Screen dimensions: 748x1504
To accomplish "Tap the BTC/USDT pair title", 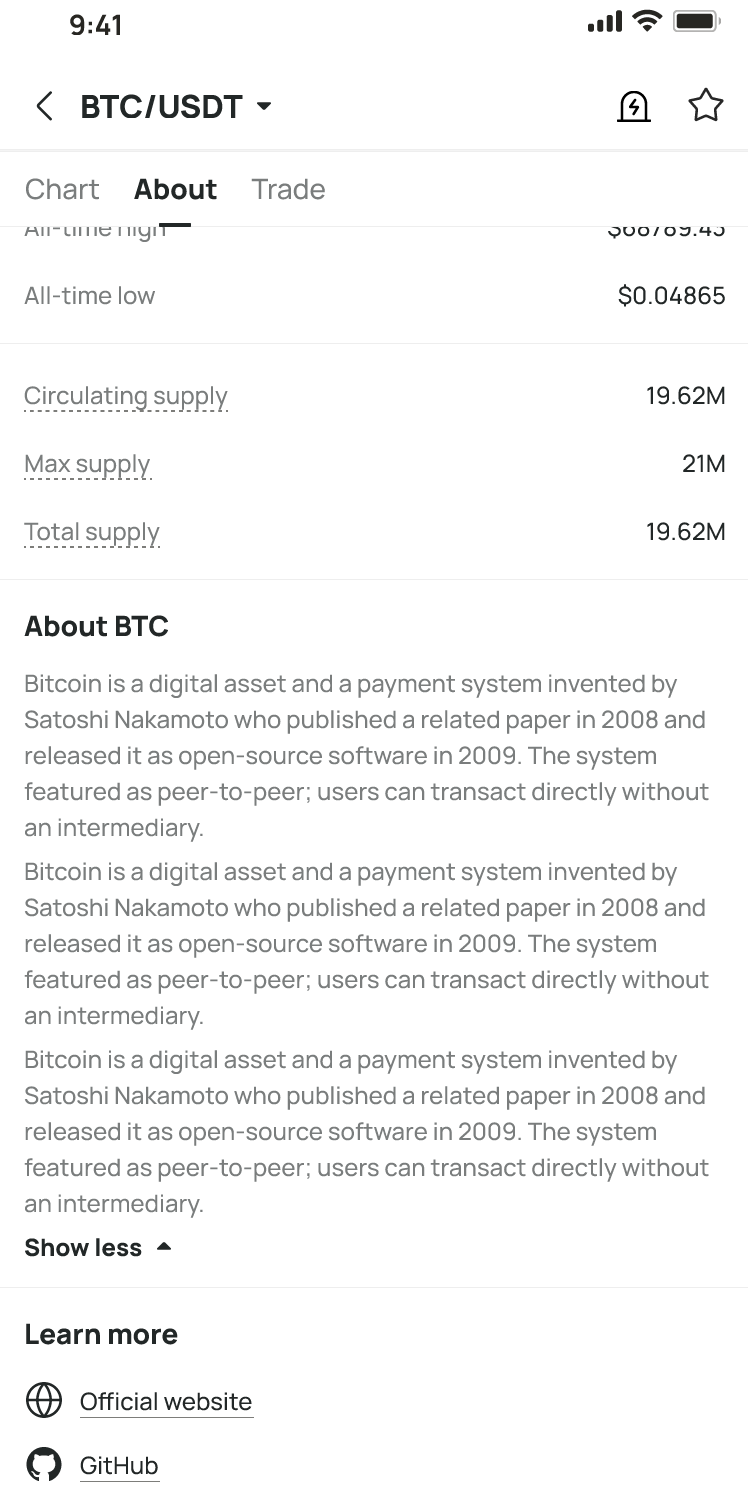I will [x=161, y=106].
